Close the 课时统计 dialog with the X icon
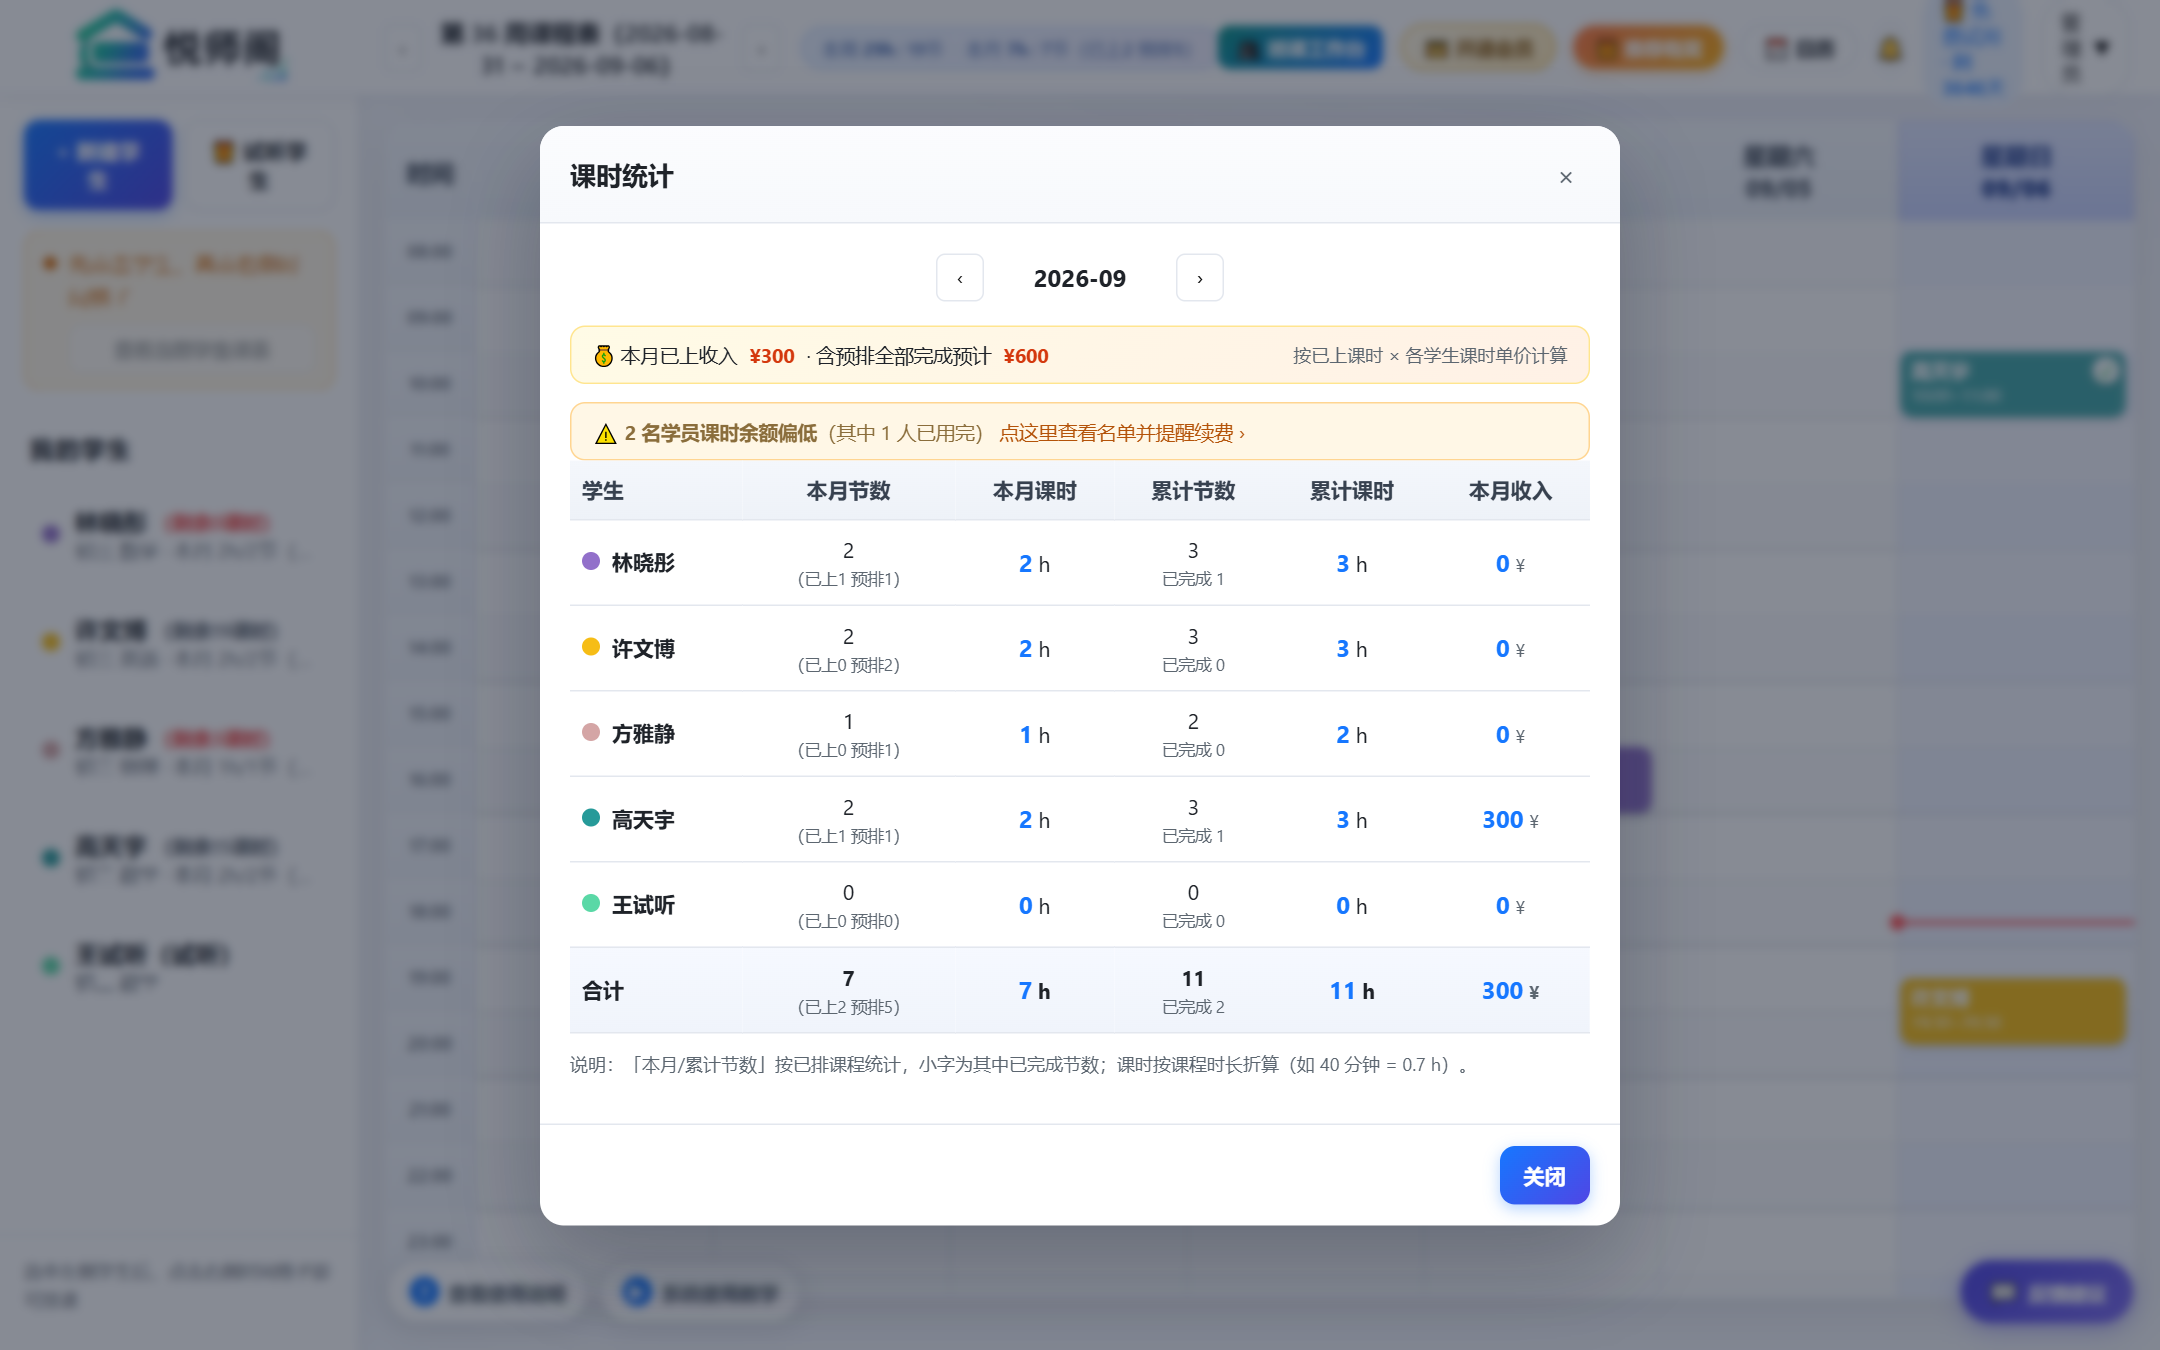 point(1566,177)
